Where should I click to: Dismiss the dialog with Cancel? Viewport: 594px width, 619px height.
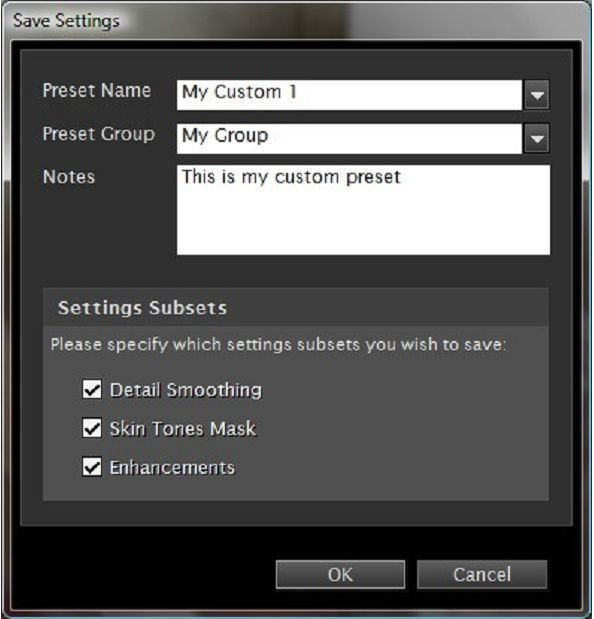pyautogui.click(x=482, y=574)
